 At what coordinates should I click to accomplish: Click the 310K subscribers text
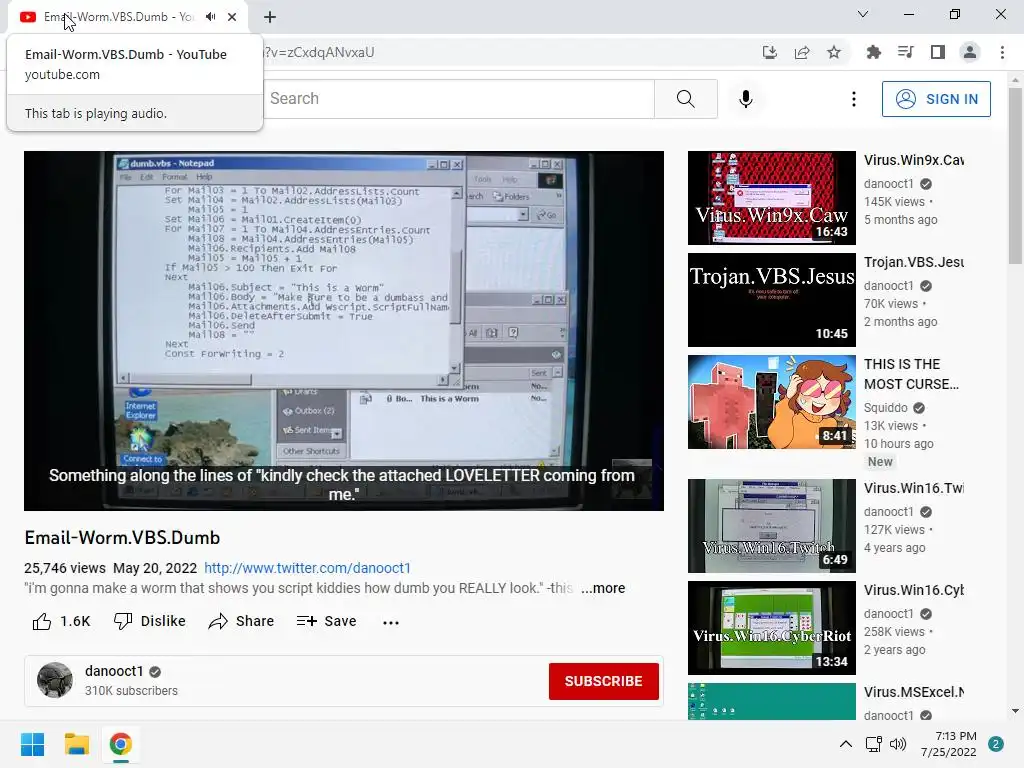point(131,691)
